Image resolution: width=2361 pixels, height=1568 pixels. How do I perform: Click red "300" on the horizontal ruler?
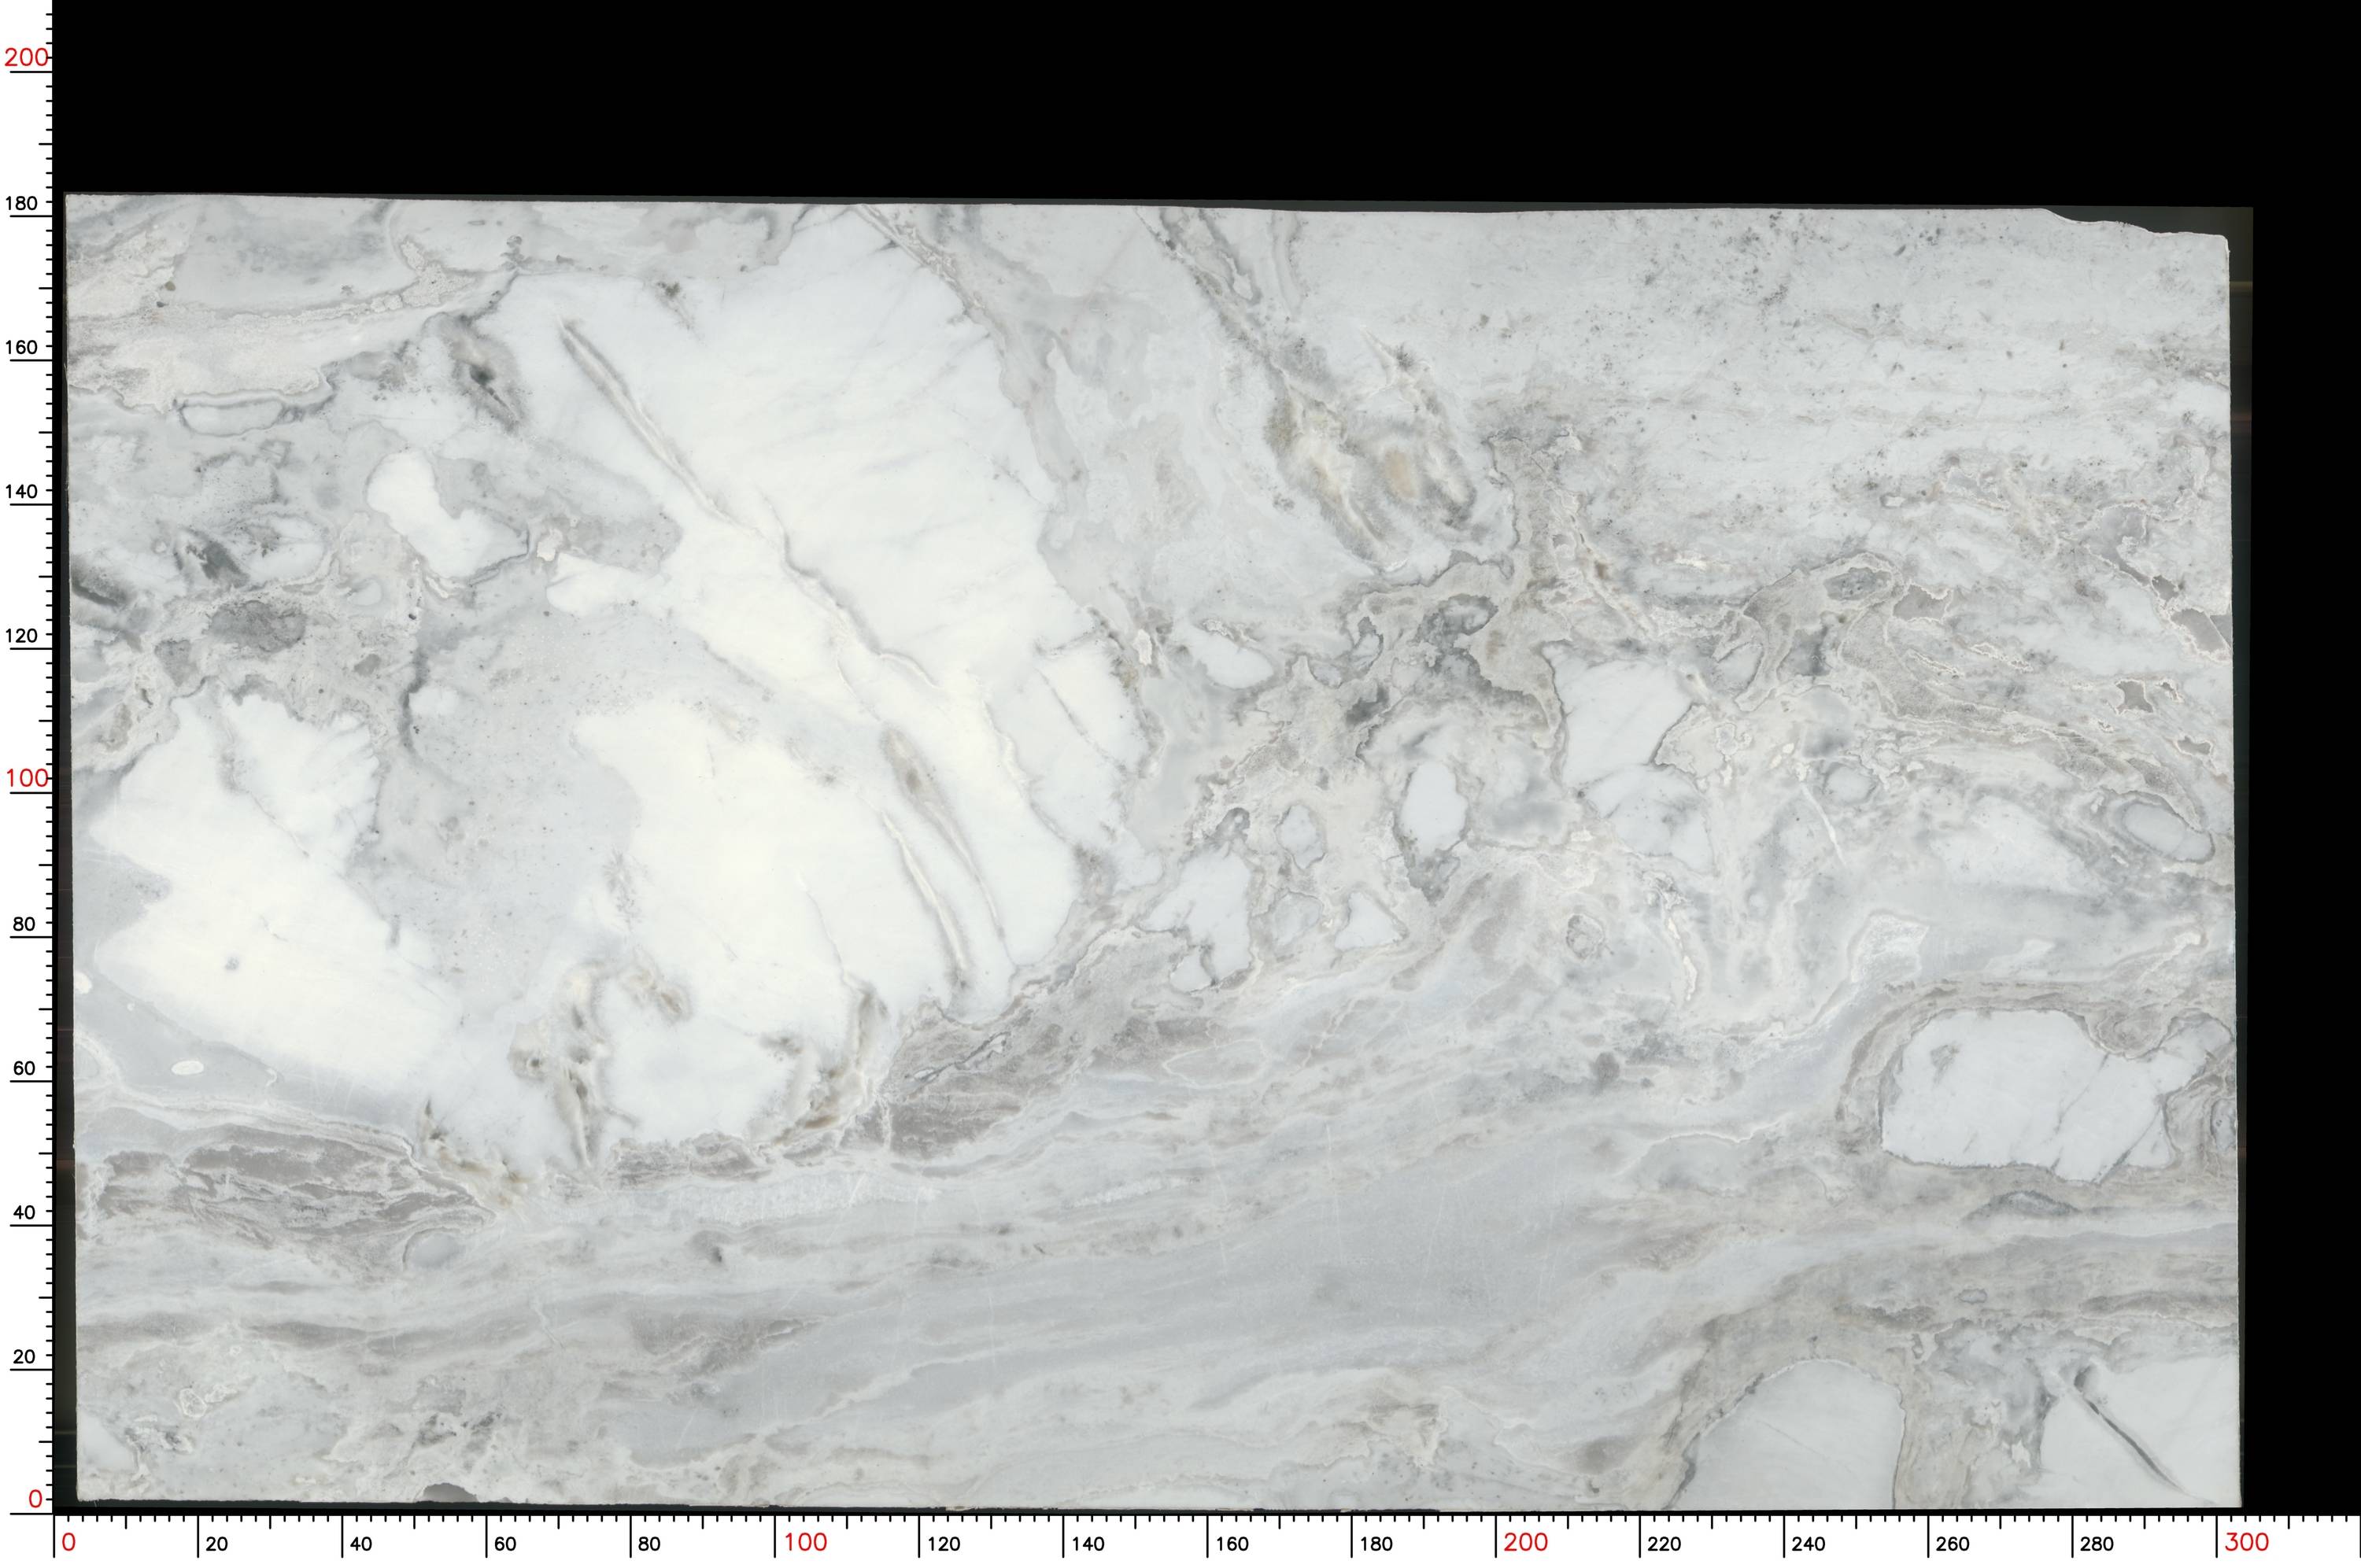(x=2247, y=1542)
